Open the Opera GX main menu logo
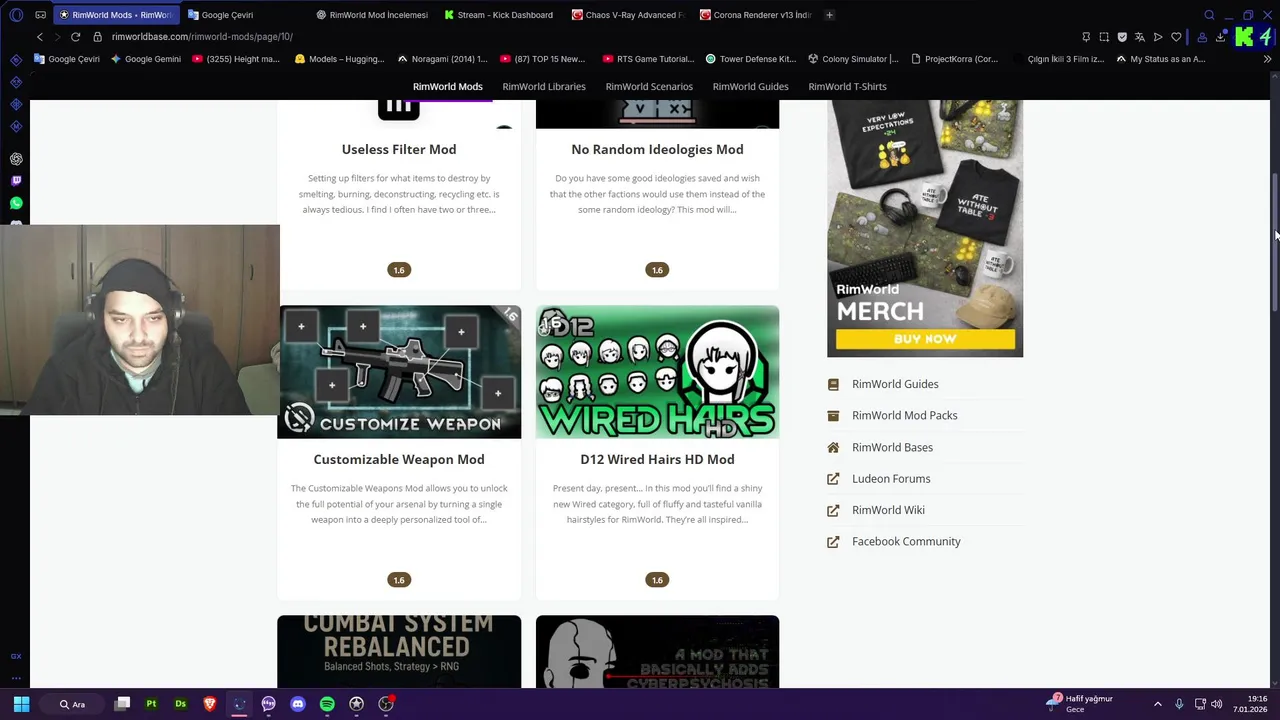This screenshot has height=720, width=1280. (16, 15)
